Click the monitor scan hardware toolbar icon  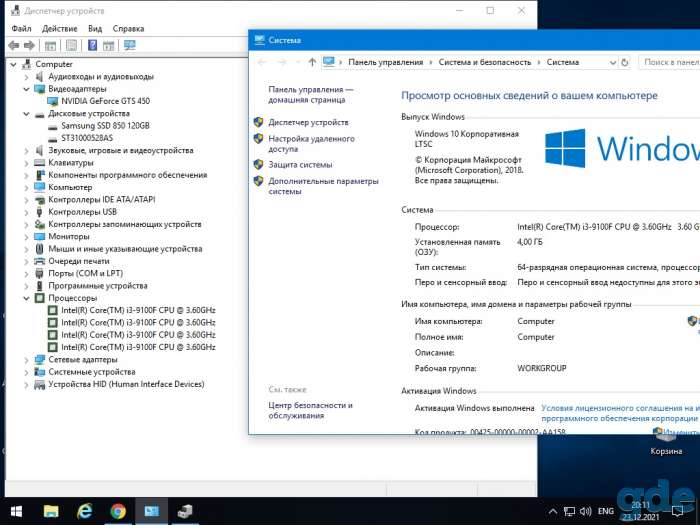[129, 45]
